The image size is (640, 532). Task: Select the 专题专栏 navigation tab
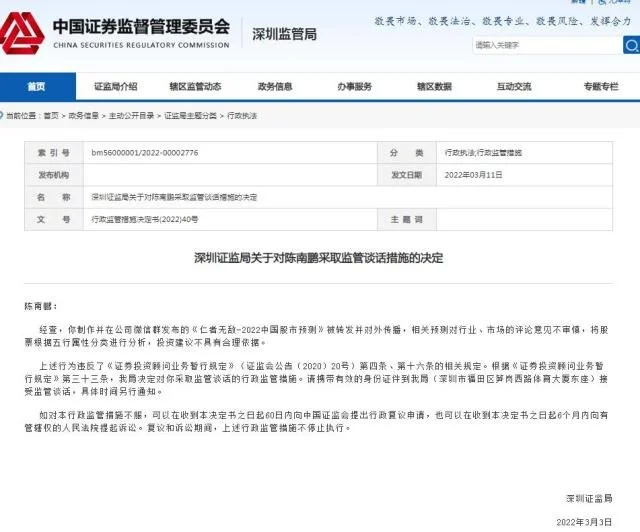point(601,86)
